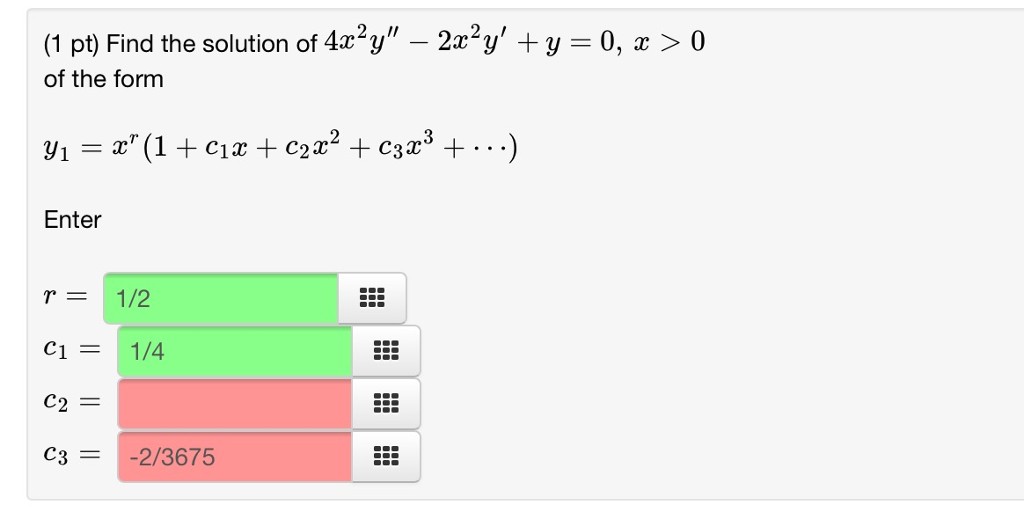Open equation editor grid icon beside c1 field

click(385, 351)
